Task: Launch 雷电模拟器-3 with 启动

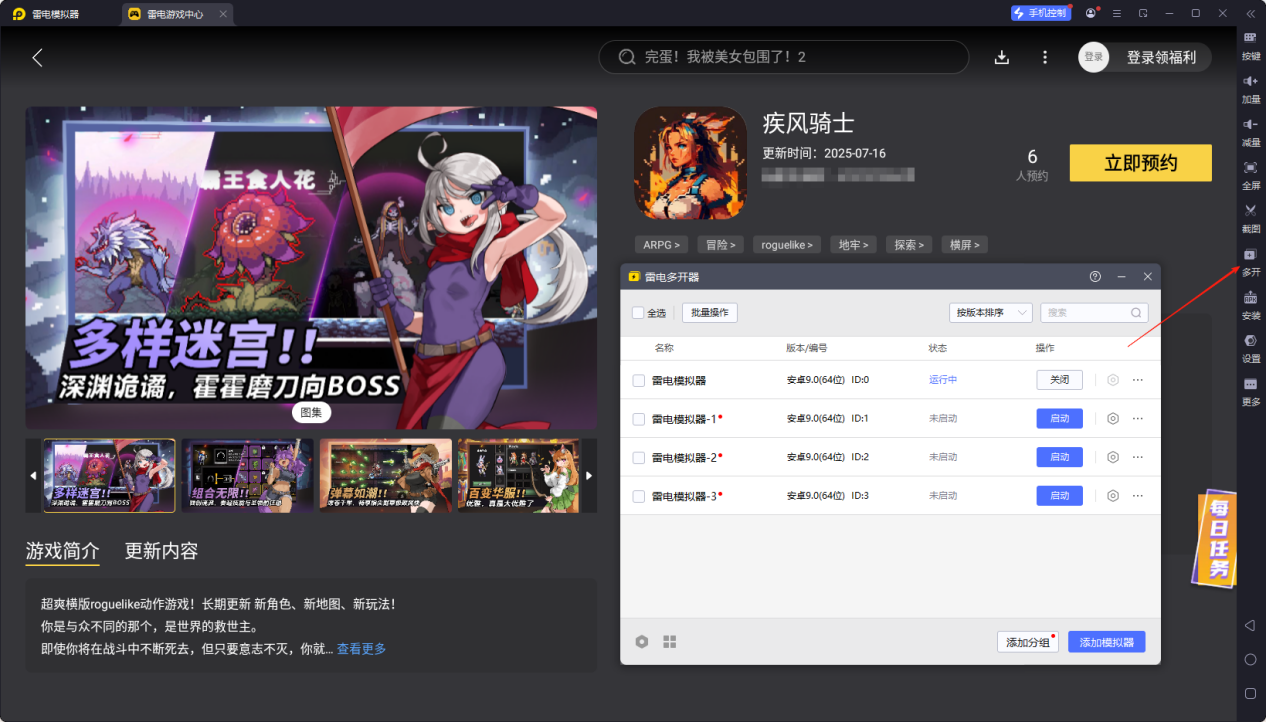Action: (1059, 495)
